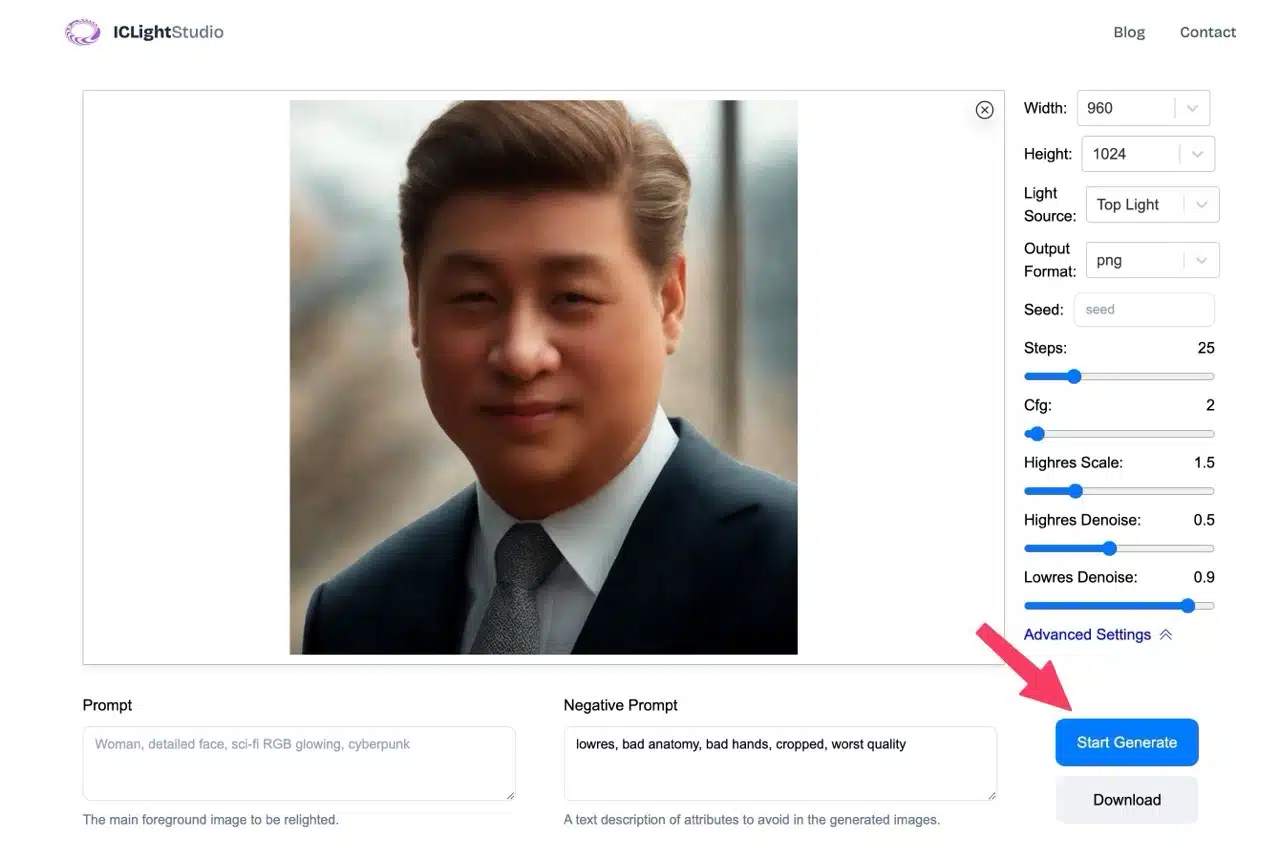Click the ICLightStudio logo icon
1280x860 pixels.
coord(82,32)
